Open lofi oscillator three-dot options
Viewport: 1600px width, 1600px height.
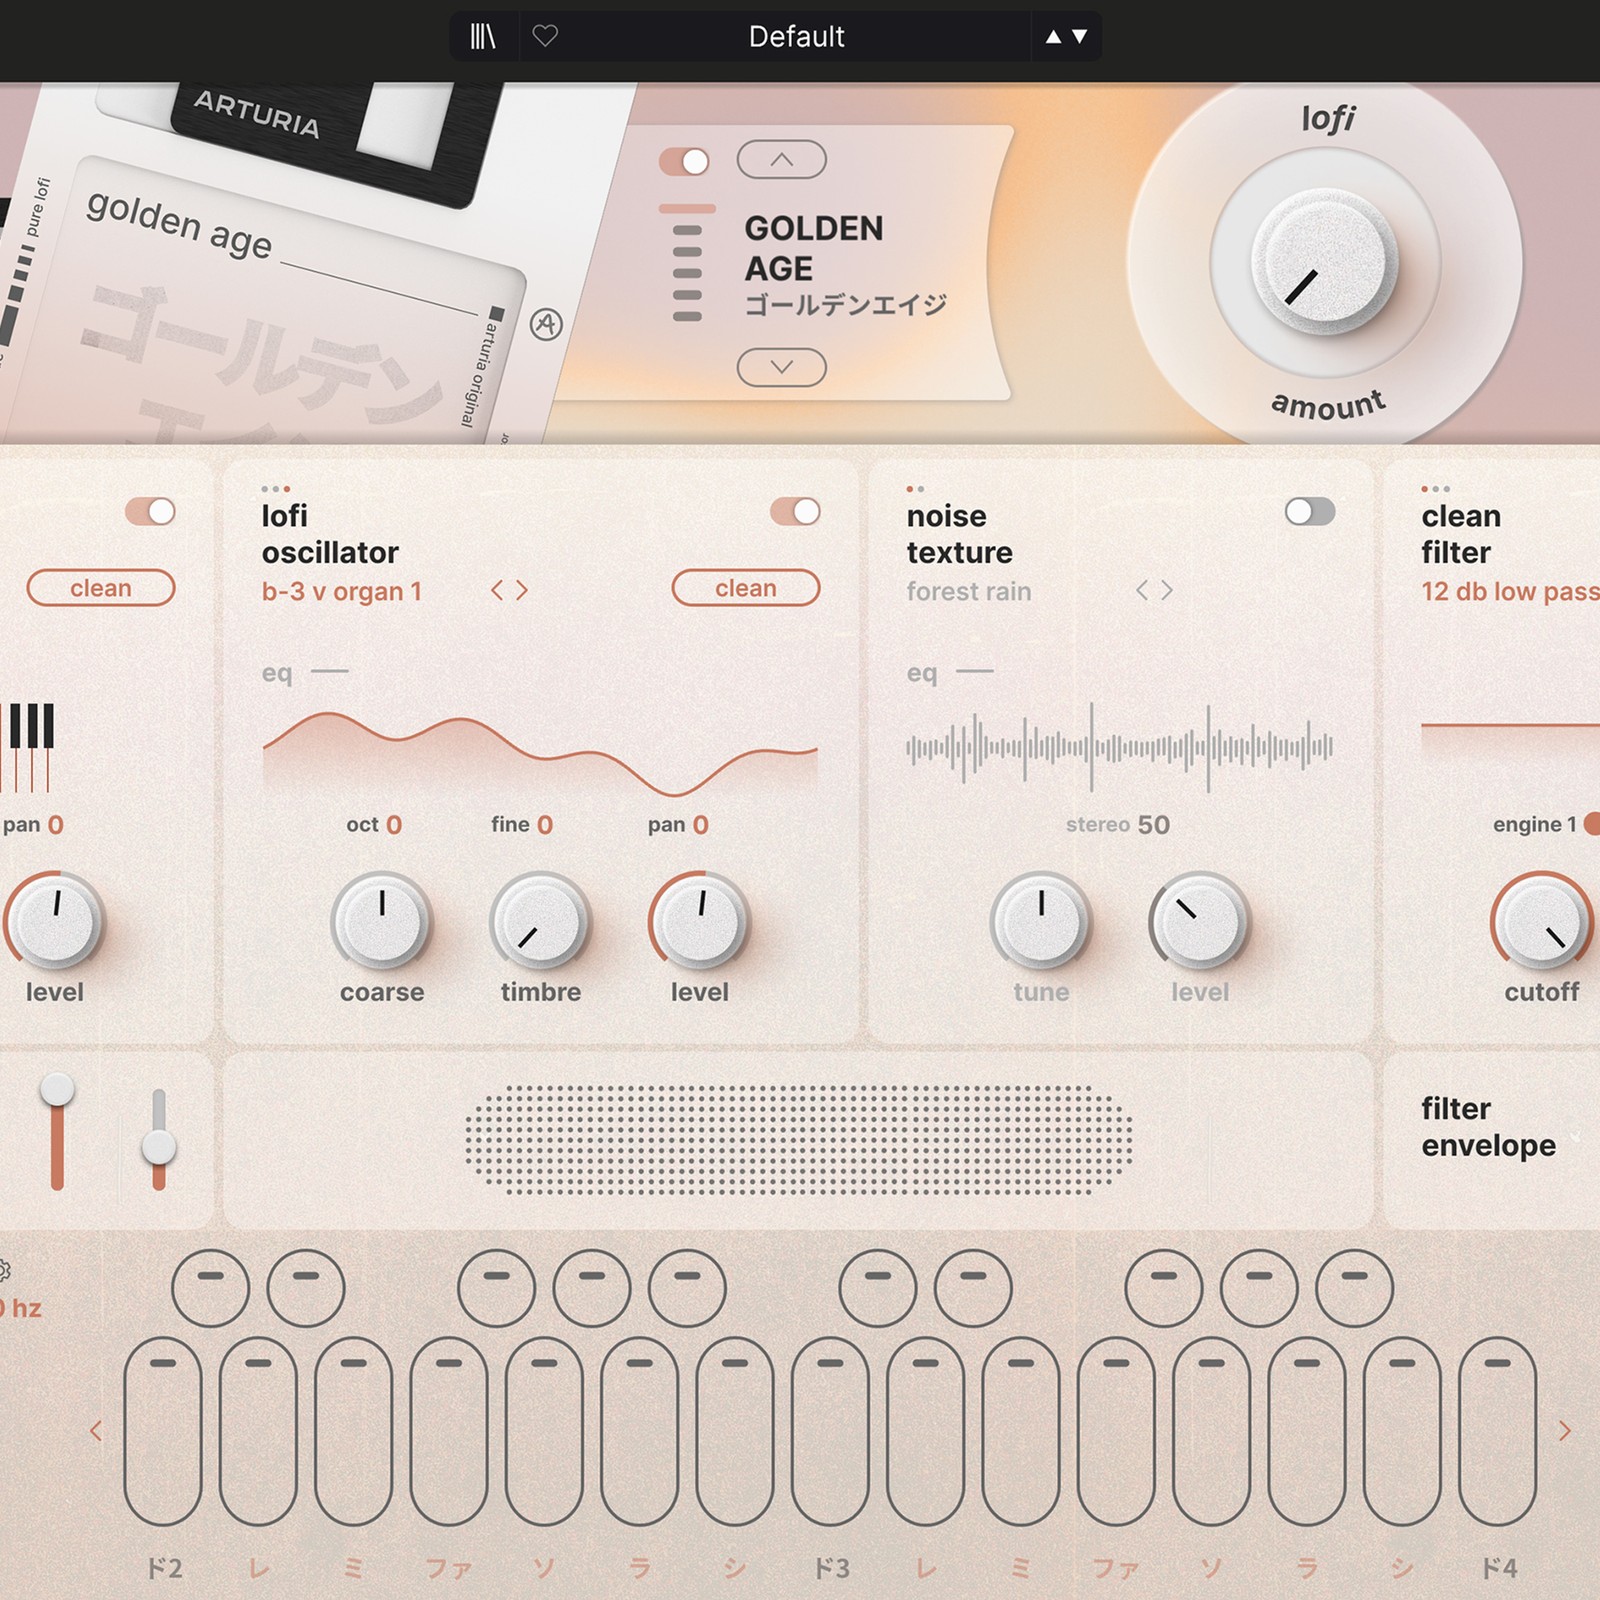[275, 489]
